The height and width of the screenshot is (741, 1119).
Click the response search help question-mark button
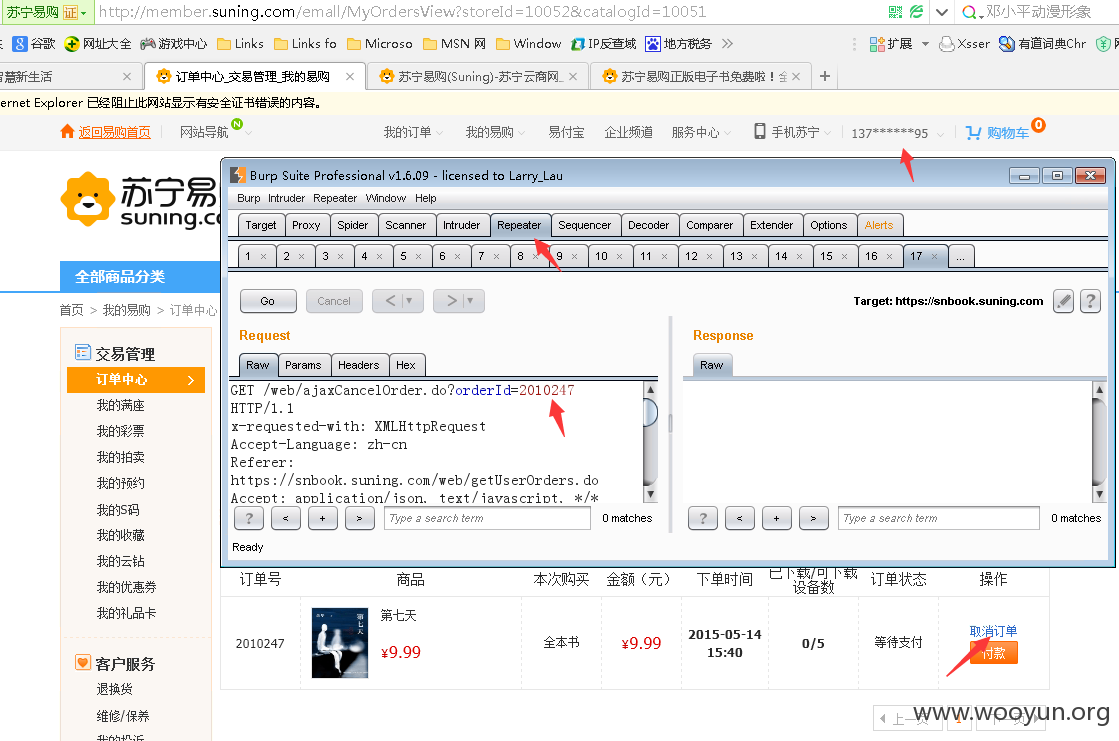[x=702, y=518]
